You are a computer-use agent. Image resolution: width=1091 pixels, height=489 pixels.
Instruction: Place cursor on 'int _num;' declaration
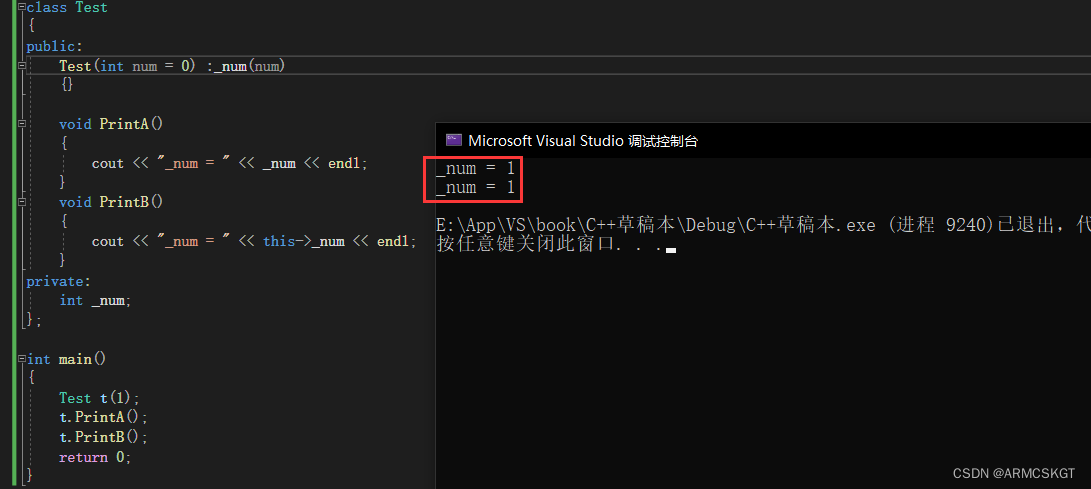(95, 300)
